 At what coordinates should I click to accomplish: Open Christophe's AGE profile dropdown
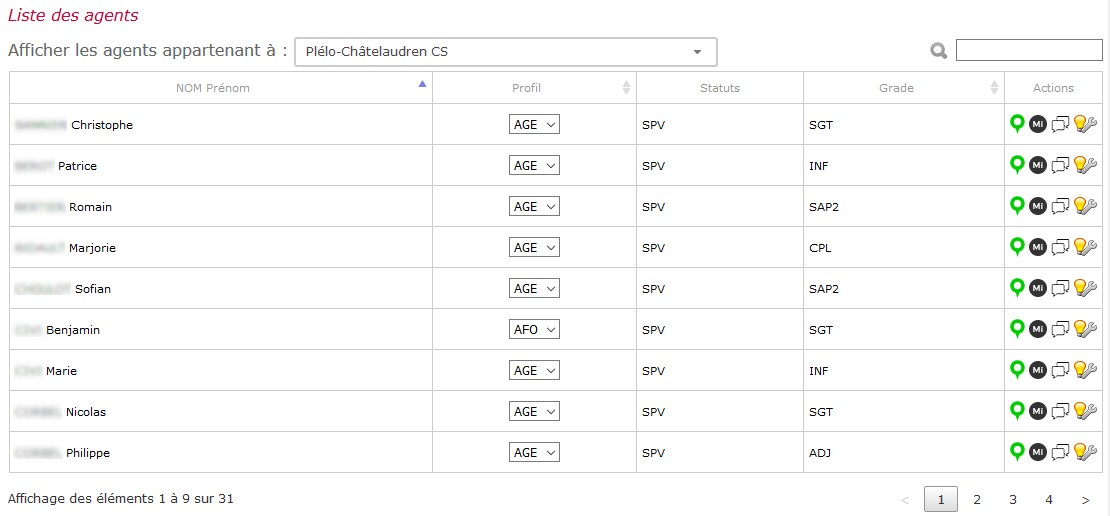(x=534, y=125)
